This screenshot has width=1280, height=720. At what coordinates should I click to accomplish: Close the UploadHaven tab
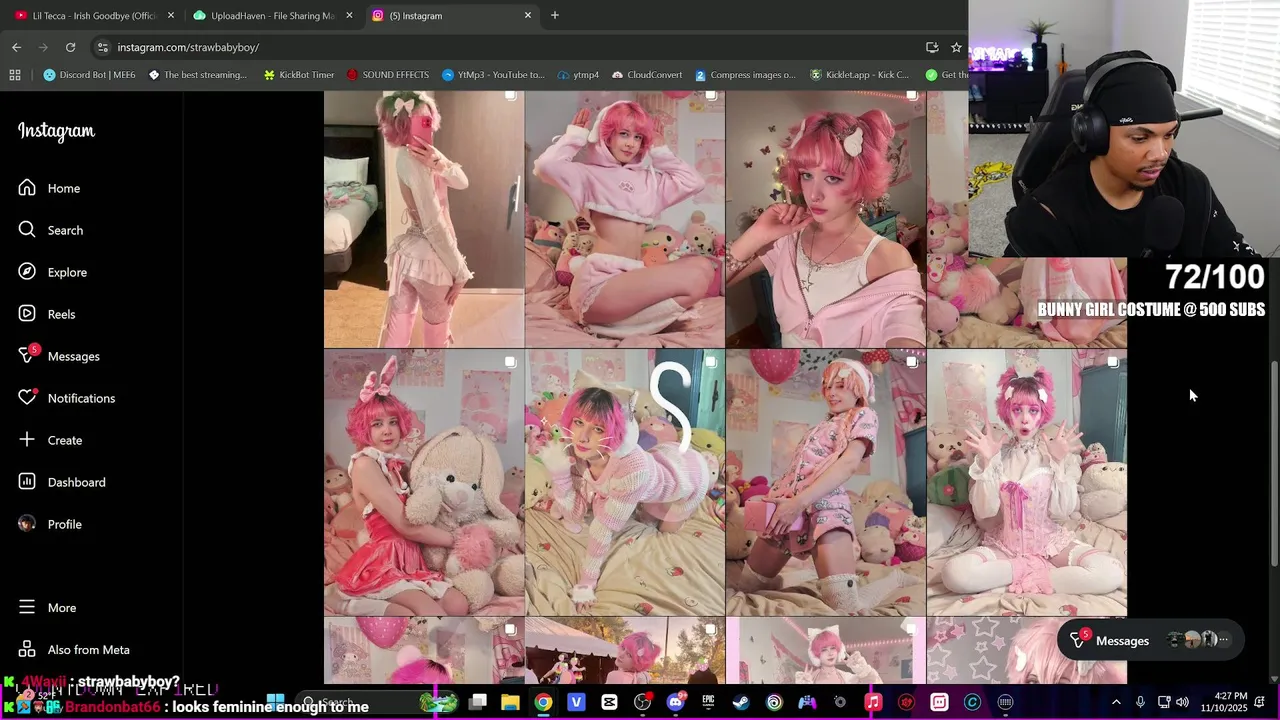click(350, 15)
